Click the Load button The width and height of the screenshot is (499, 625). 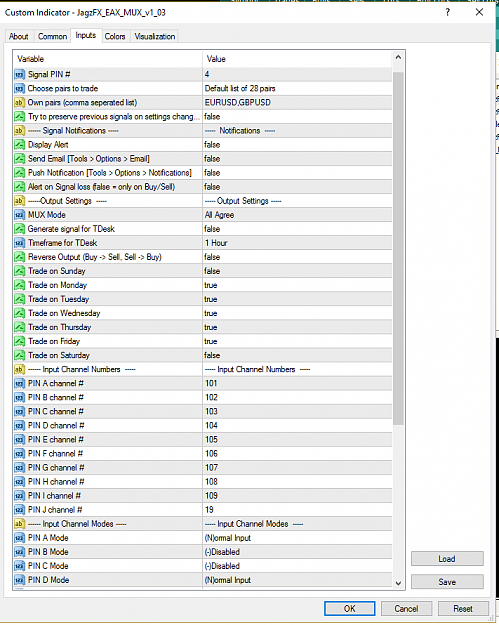[x=447, y=559]
